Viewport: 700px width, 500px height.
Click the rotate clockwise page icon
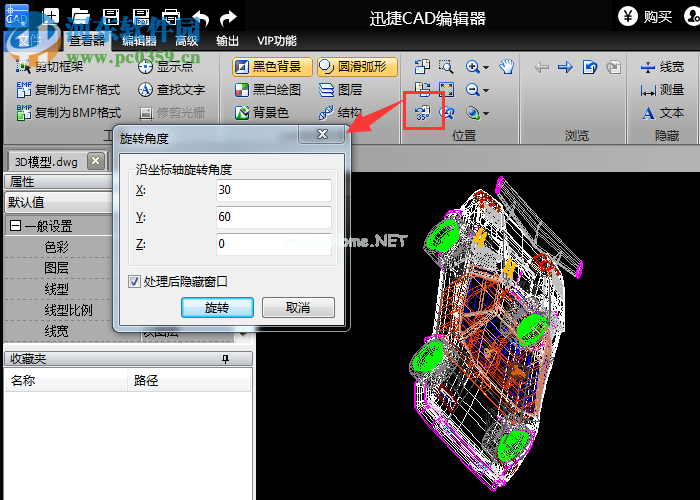[x=422, y=90]
